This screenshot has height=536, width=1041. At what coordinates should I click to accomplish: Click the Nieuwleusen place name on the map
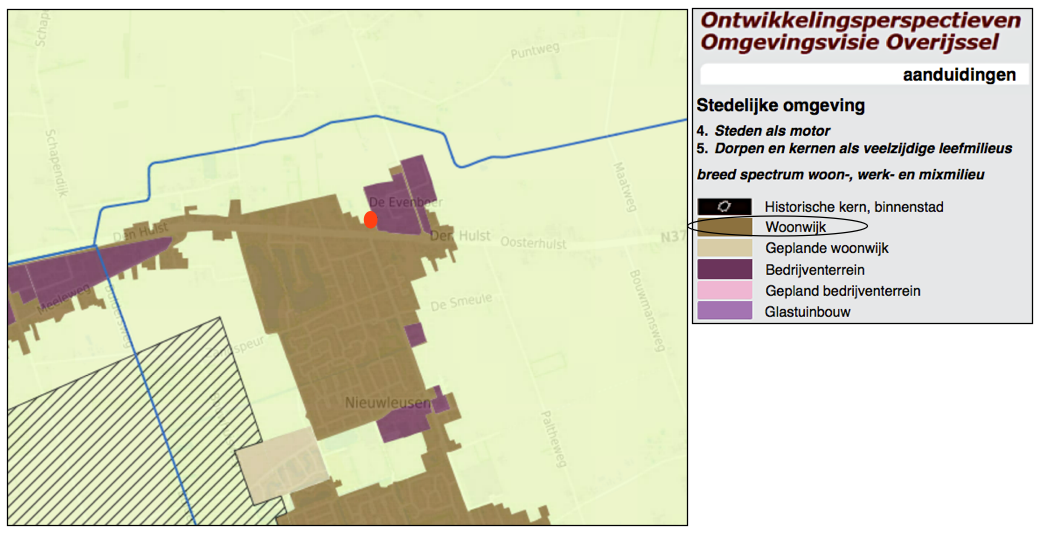pos(387,403)
